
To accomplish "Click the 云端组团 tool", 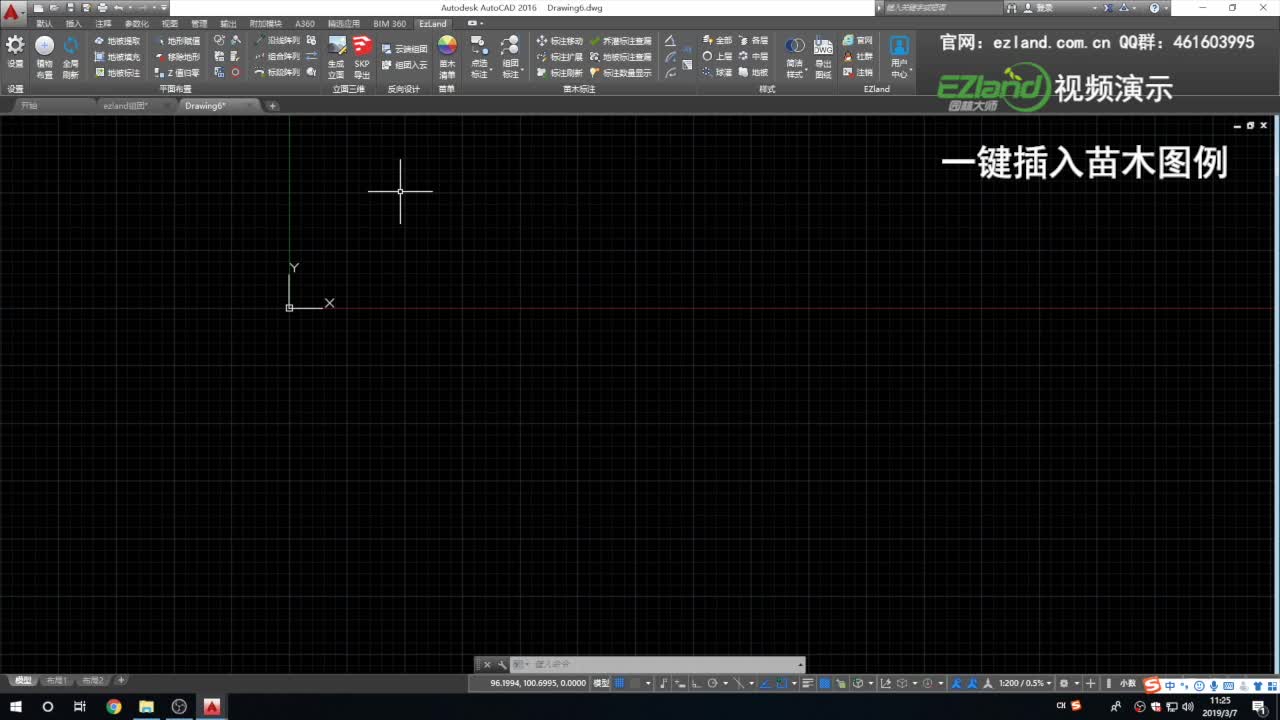I will pos(405,49).
